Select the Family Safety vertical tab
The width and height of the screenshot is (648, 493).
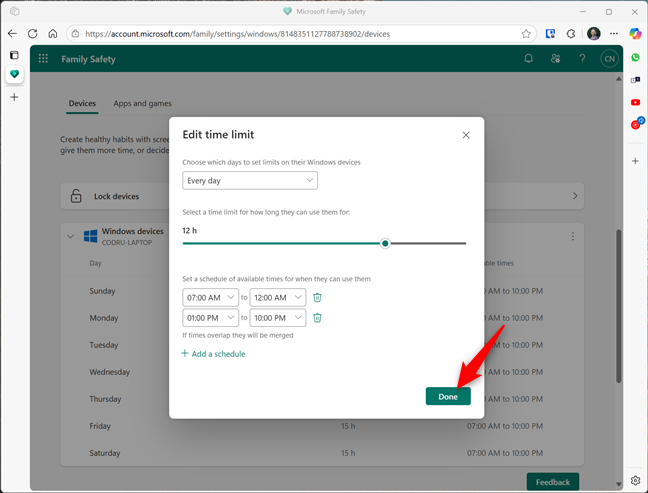(14, 74)
